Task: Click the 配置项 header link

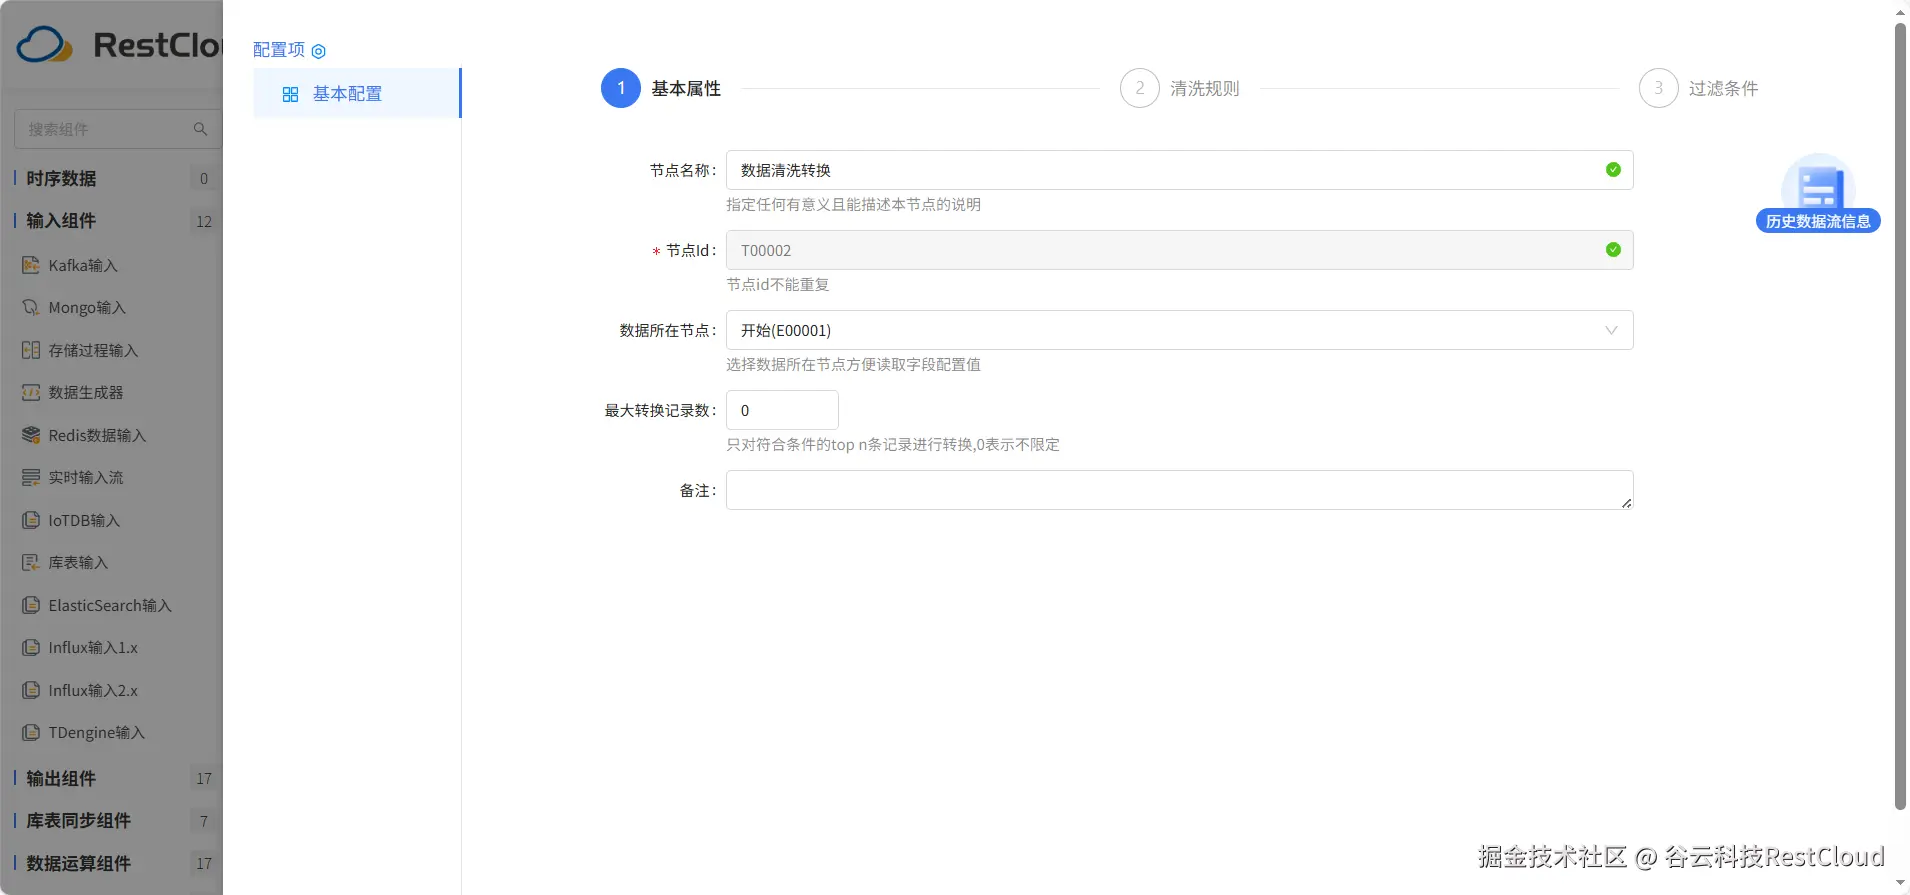Action: click(279, 50)
